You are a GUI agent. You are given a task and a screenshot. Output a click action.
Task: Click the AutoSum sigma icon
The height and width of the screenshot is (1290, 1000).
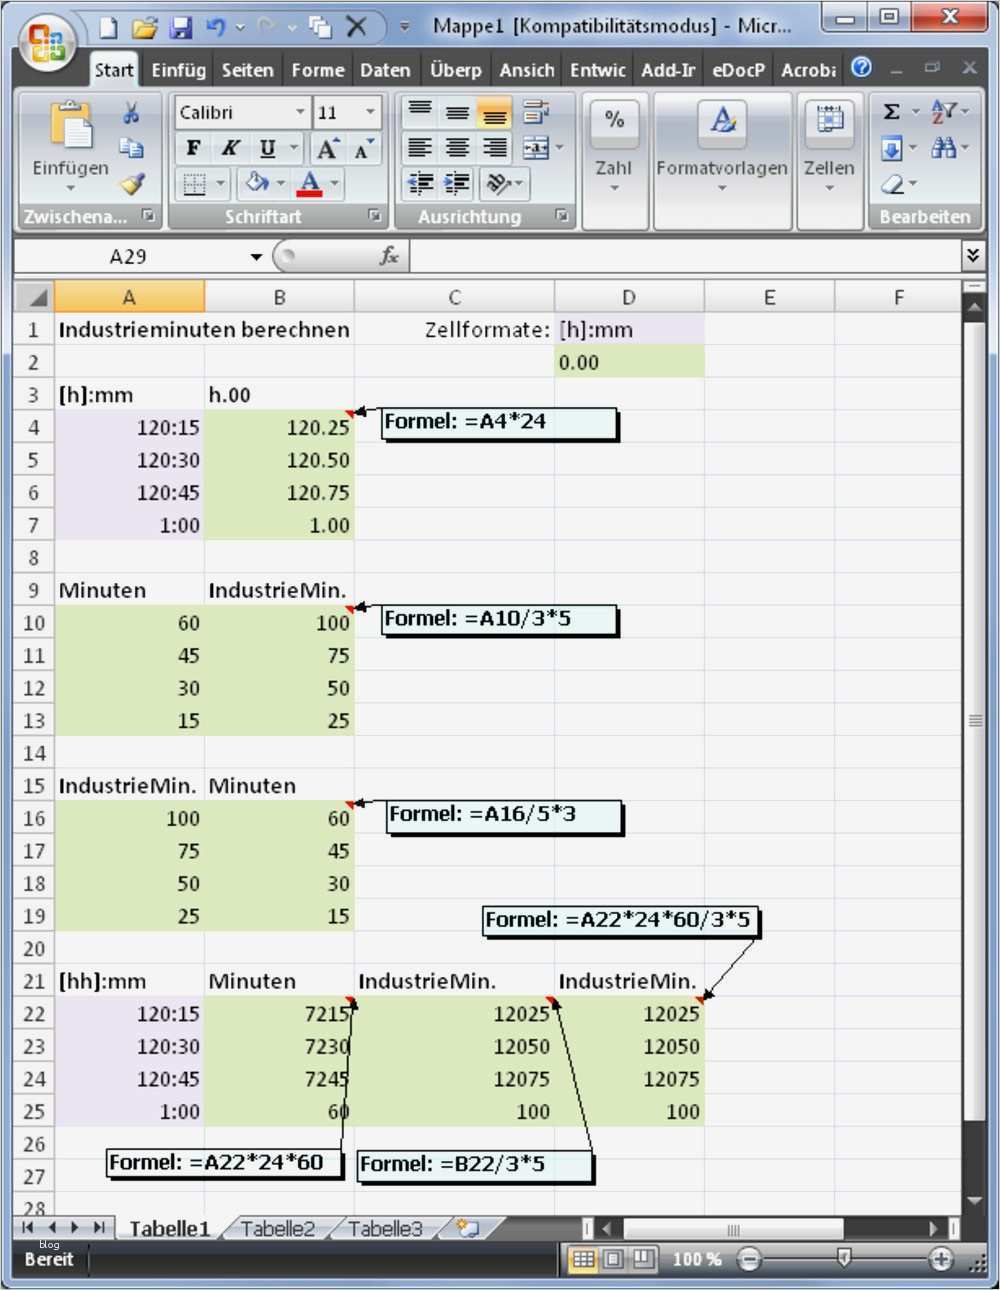892,112
